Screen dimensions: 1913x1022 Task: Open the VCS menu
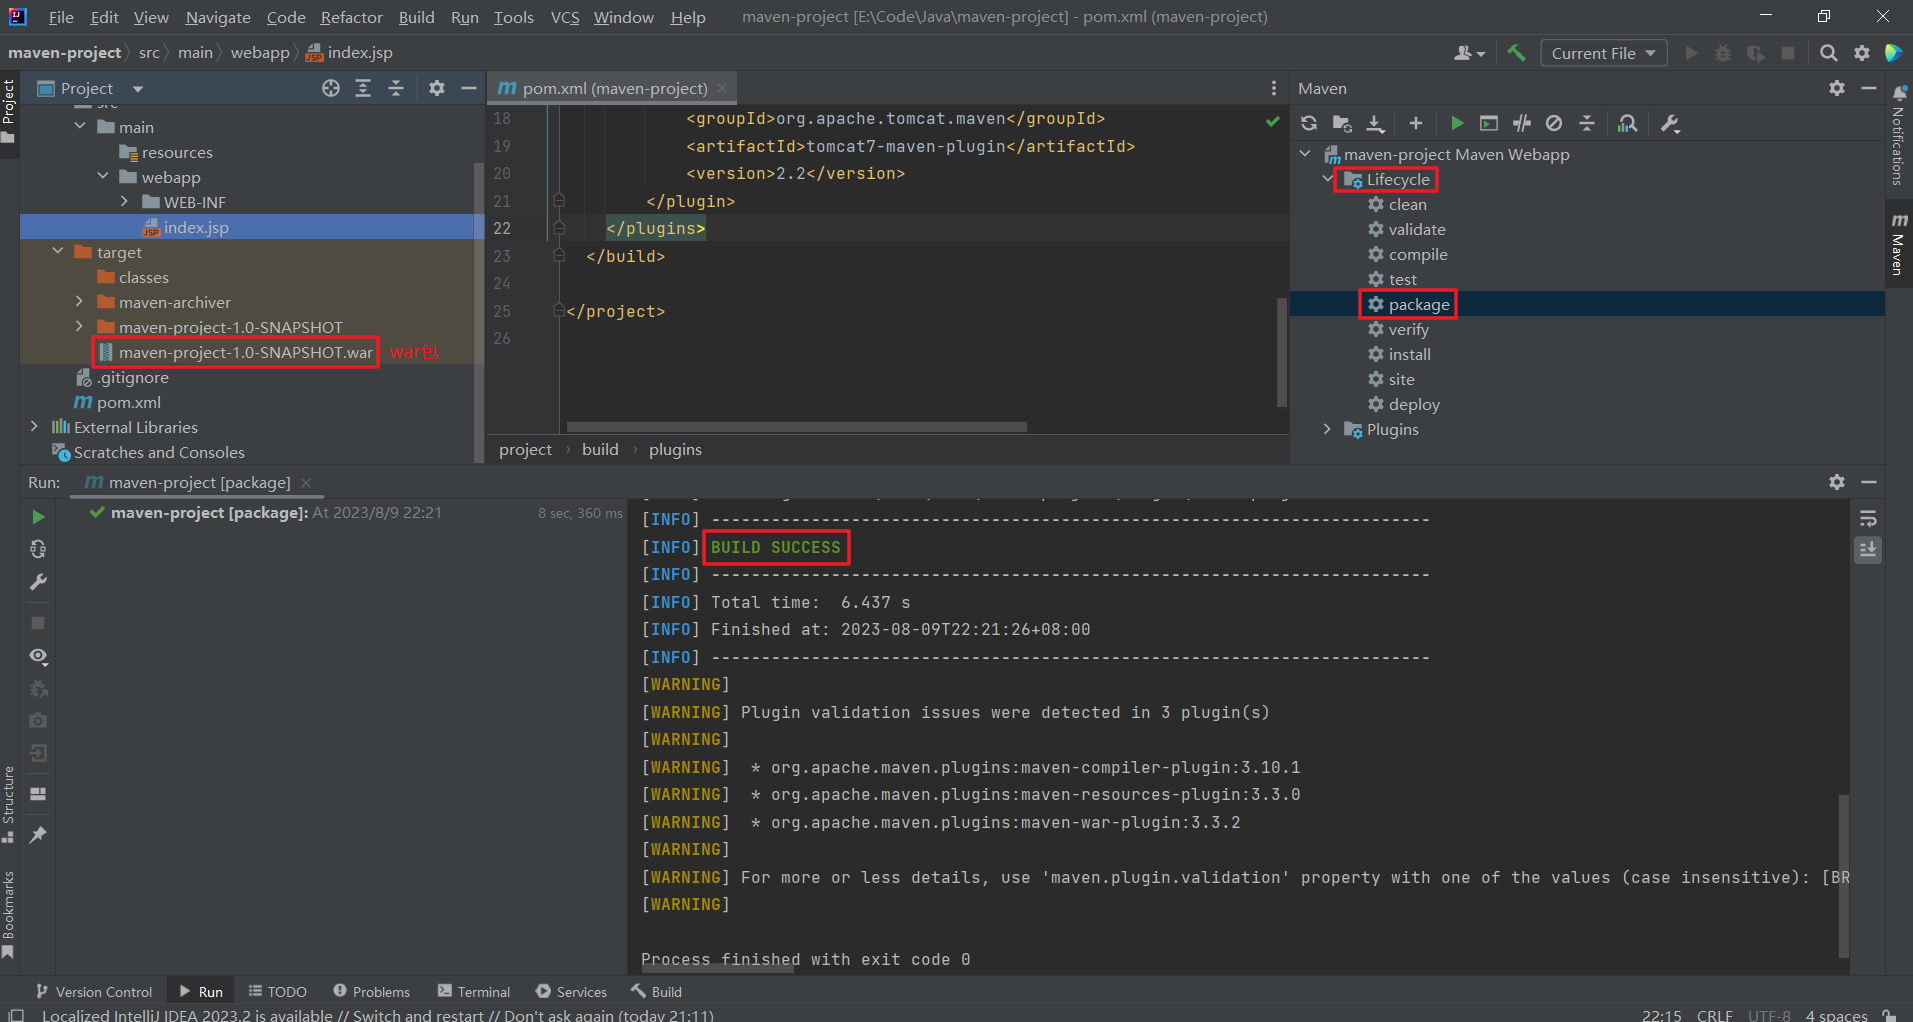coord(565,17)
